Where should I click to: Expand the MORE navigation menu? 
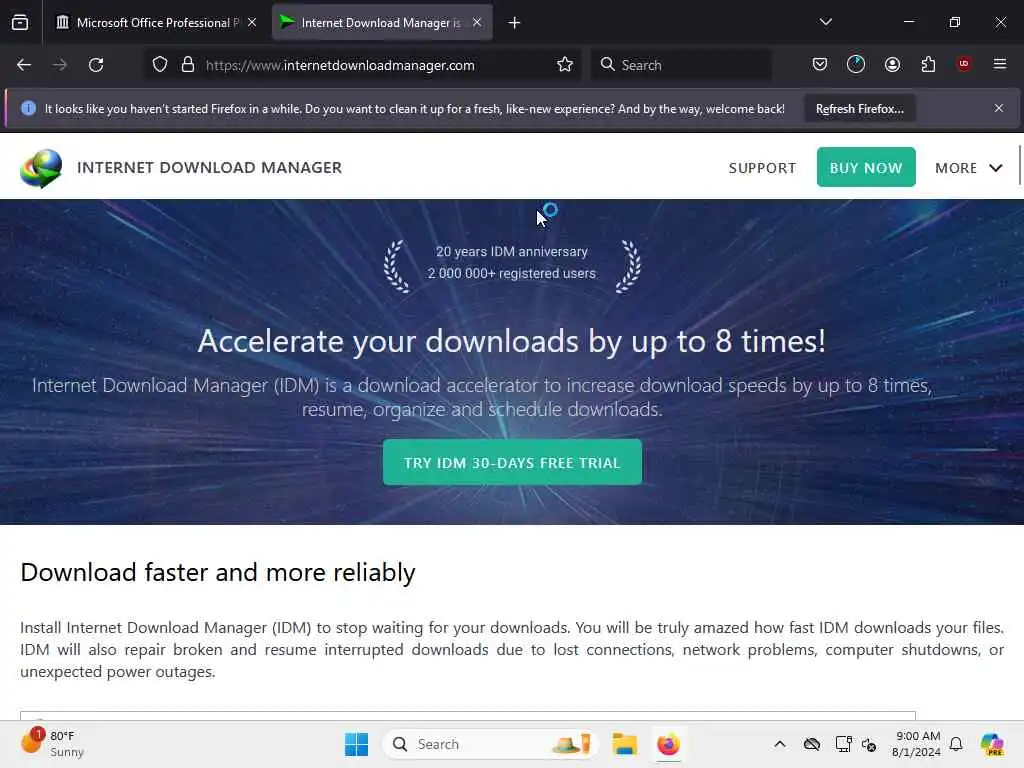[968, 168]
